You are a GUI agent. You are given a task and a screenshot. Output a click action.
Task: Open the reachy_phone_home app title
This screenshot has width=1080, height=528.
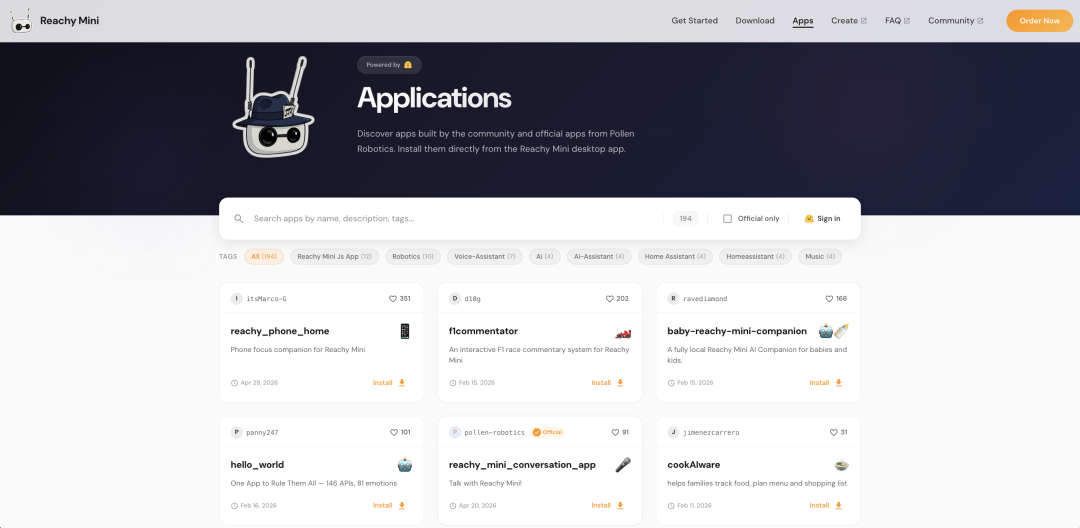[280, 331]
